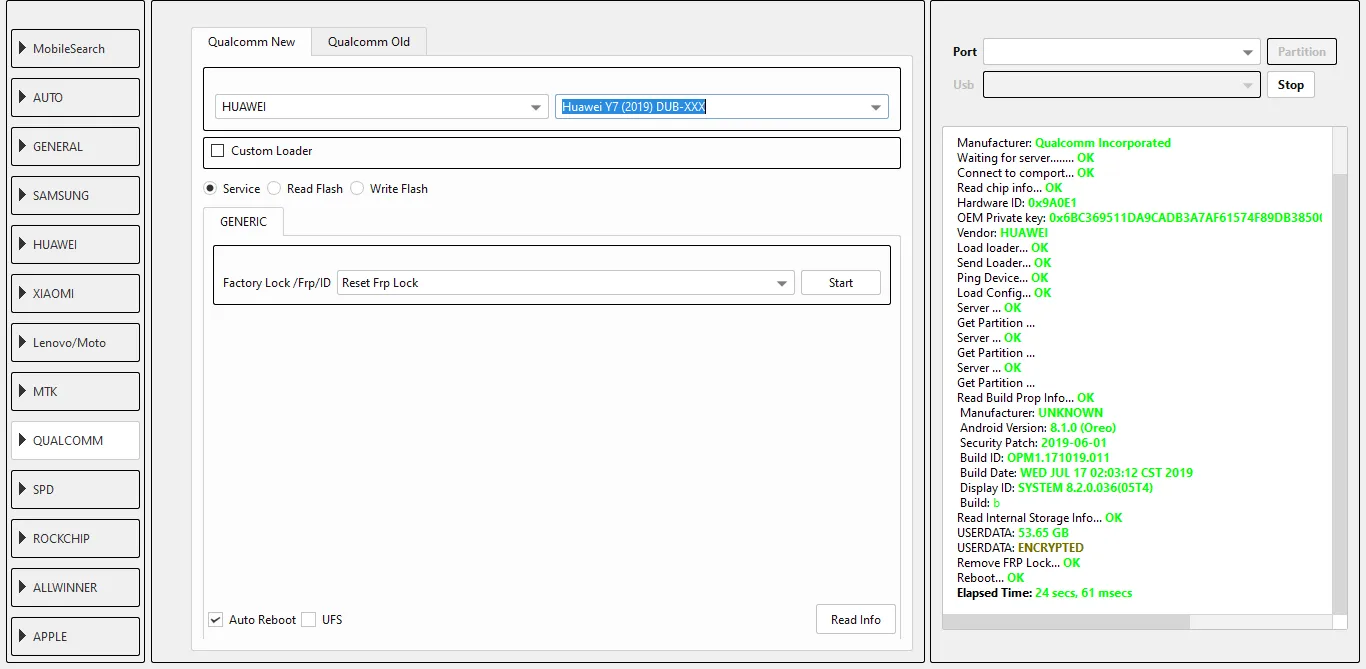This screenshot has height=669, width=1366.
Task: Expand the Lenovo/Moto sidebar section
Action: (75, 343)
